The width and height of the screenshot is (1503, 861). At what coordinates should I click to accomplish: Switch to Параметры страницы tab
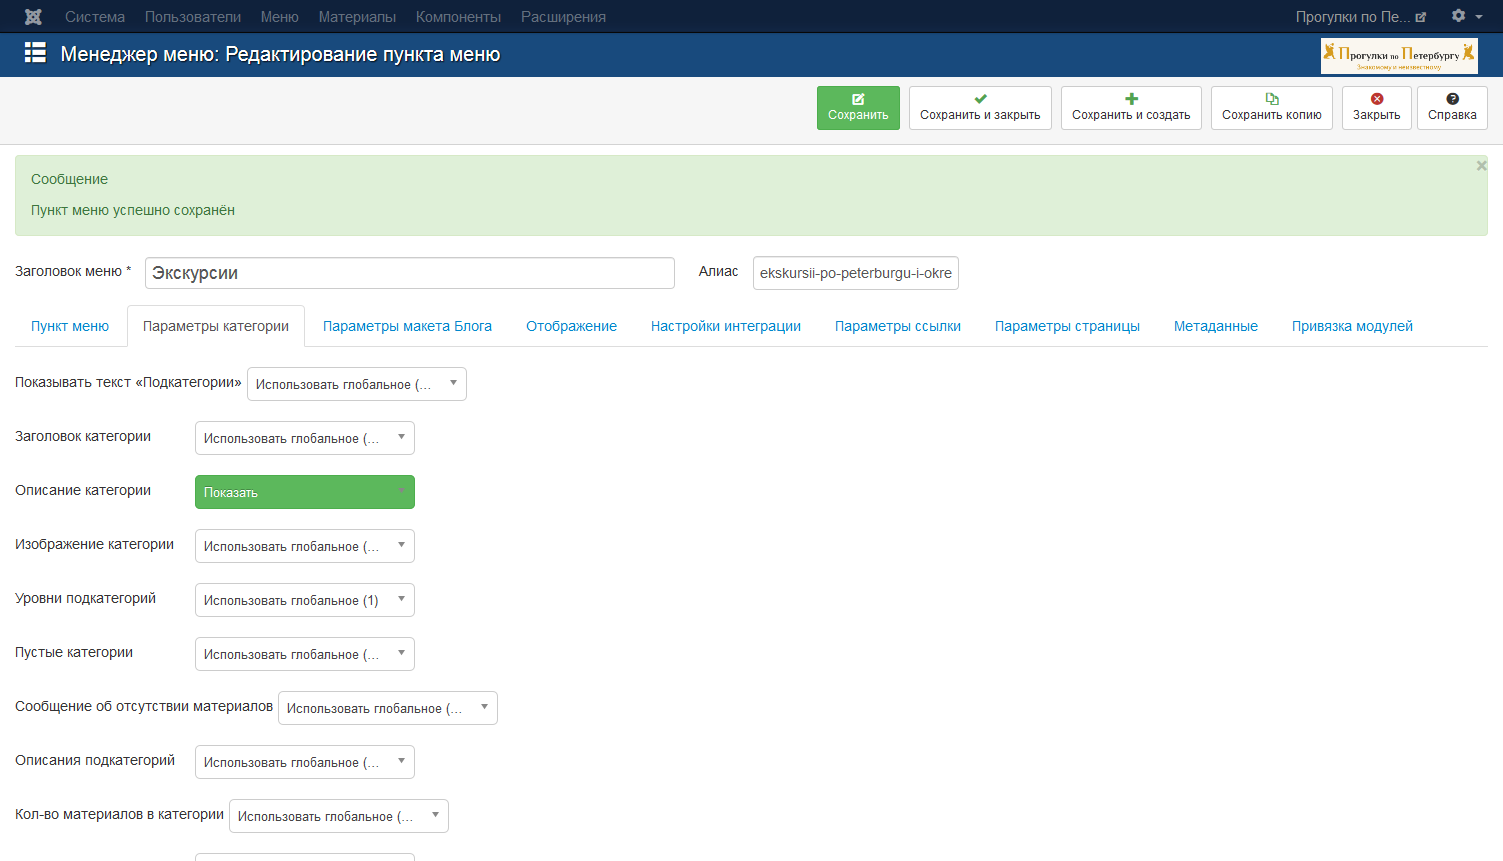click(x=1067, y=326)
